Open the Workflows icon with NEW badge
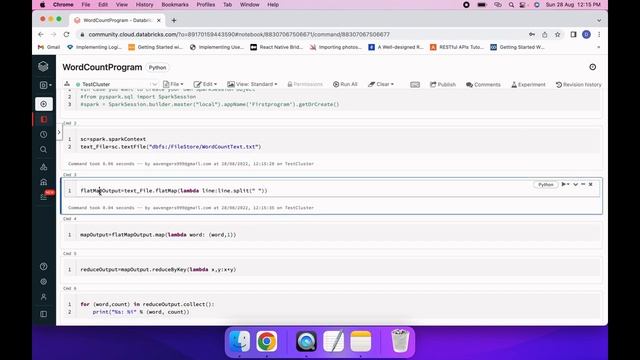The image size is (640, 360). point(45,196)
